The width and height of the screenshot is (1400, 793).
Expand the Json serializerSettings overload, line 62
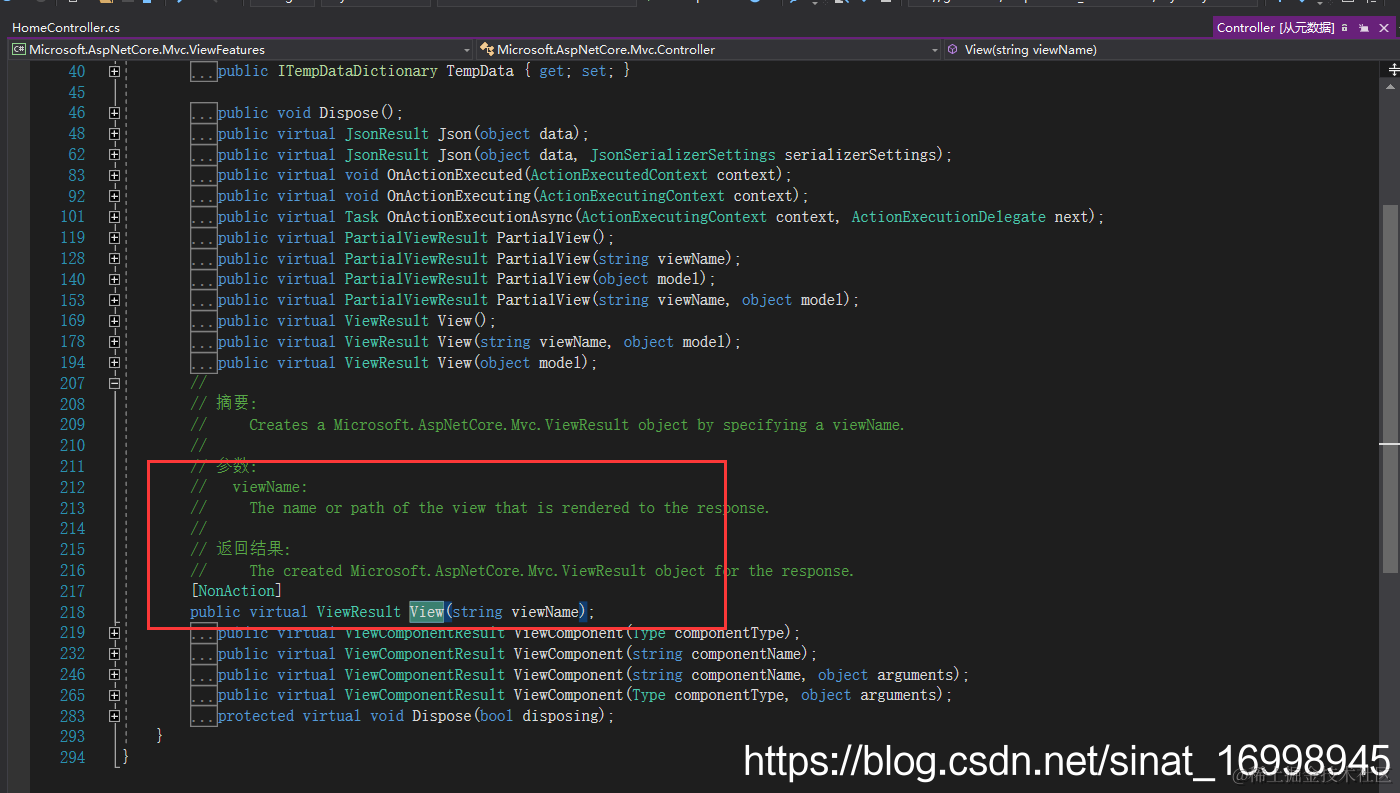pos(114,155)
